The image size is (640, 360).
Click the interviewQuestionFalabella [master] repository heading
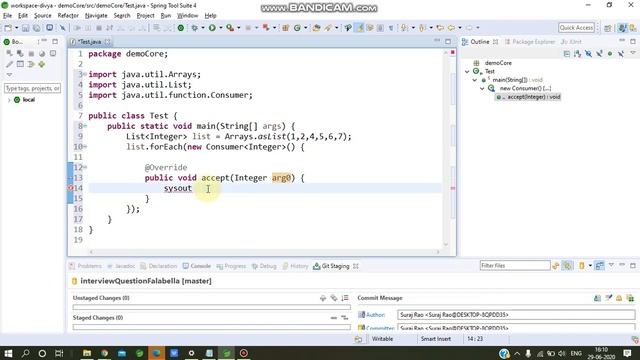pyautogui.click(x=146, y=281)
